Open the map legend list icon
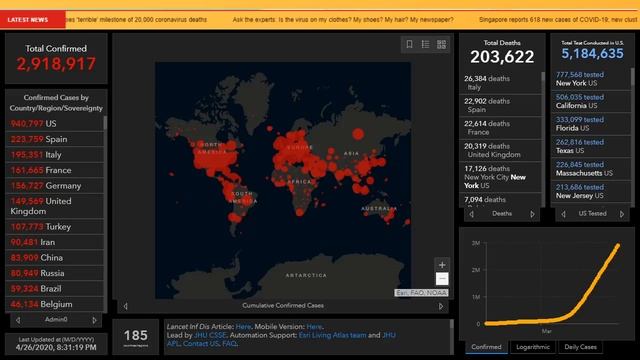 [x=425, y=44]
